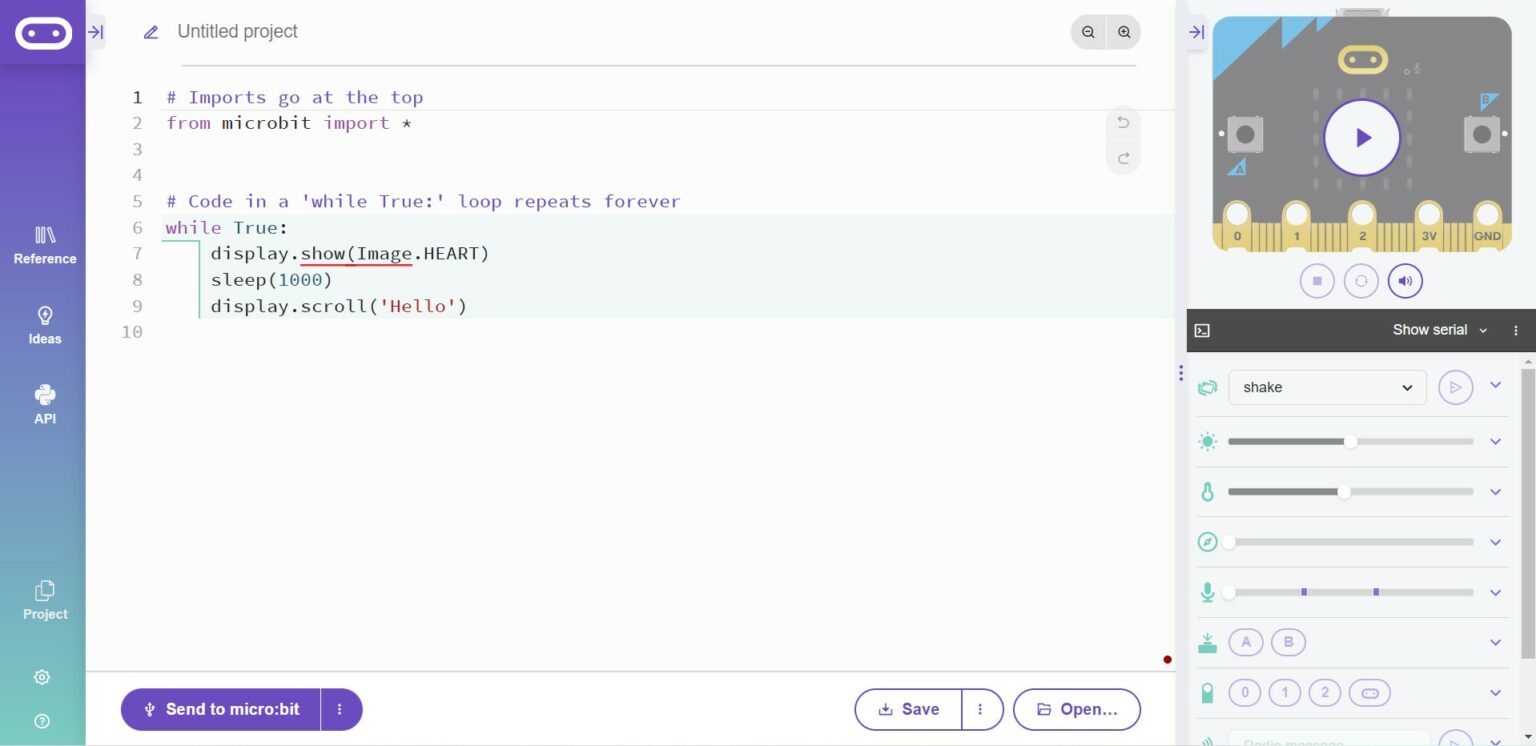The height and width of the screenshot is (746, 1536).
Task: Toggle simulated pin 0 touch
Action: click(x=1245, y=692)
